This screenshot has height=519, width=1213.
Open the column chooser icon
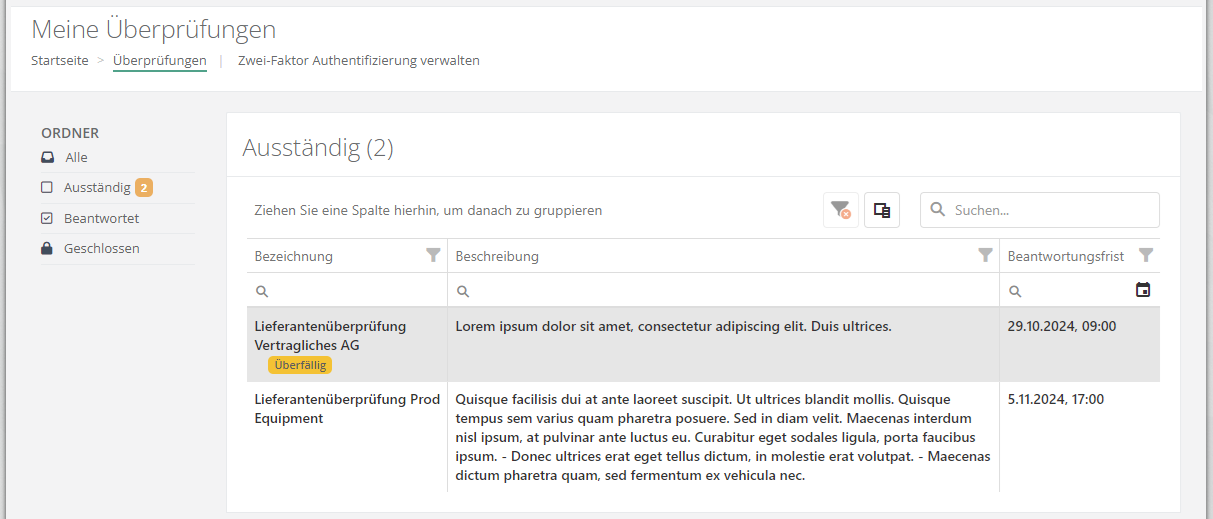coord(881,210)
